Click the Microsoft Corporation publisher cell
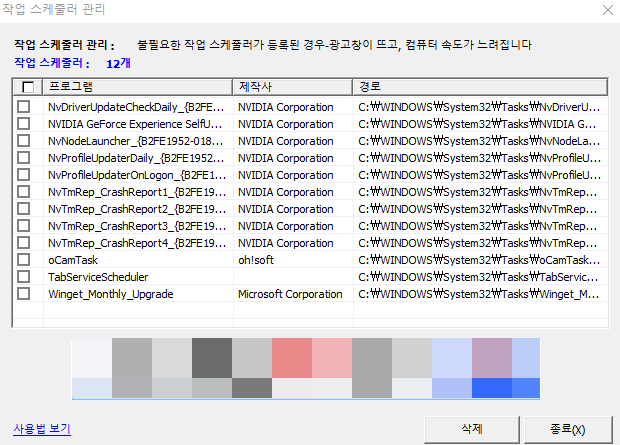This screenshot has height=445, width=620. [x=290, y=294]
